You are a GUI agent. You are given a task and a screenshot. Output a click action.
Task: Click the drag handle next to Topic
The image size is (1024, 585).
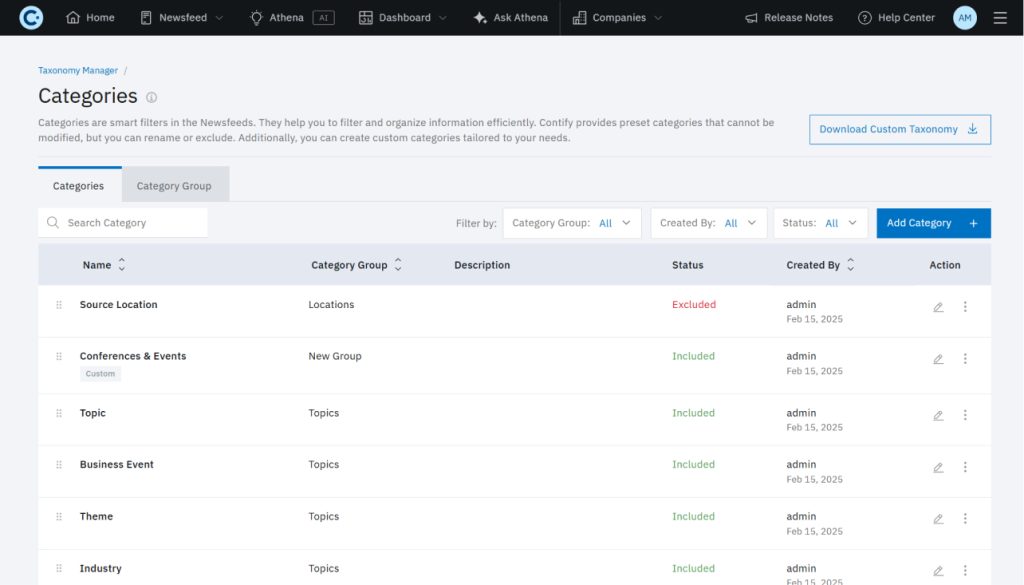pos(59,413)
